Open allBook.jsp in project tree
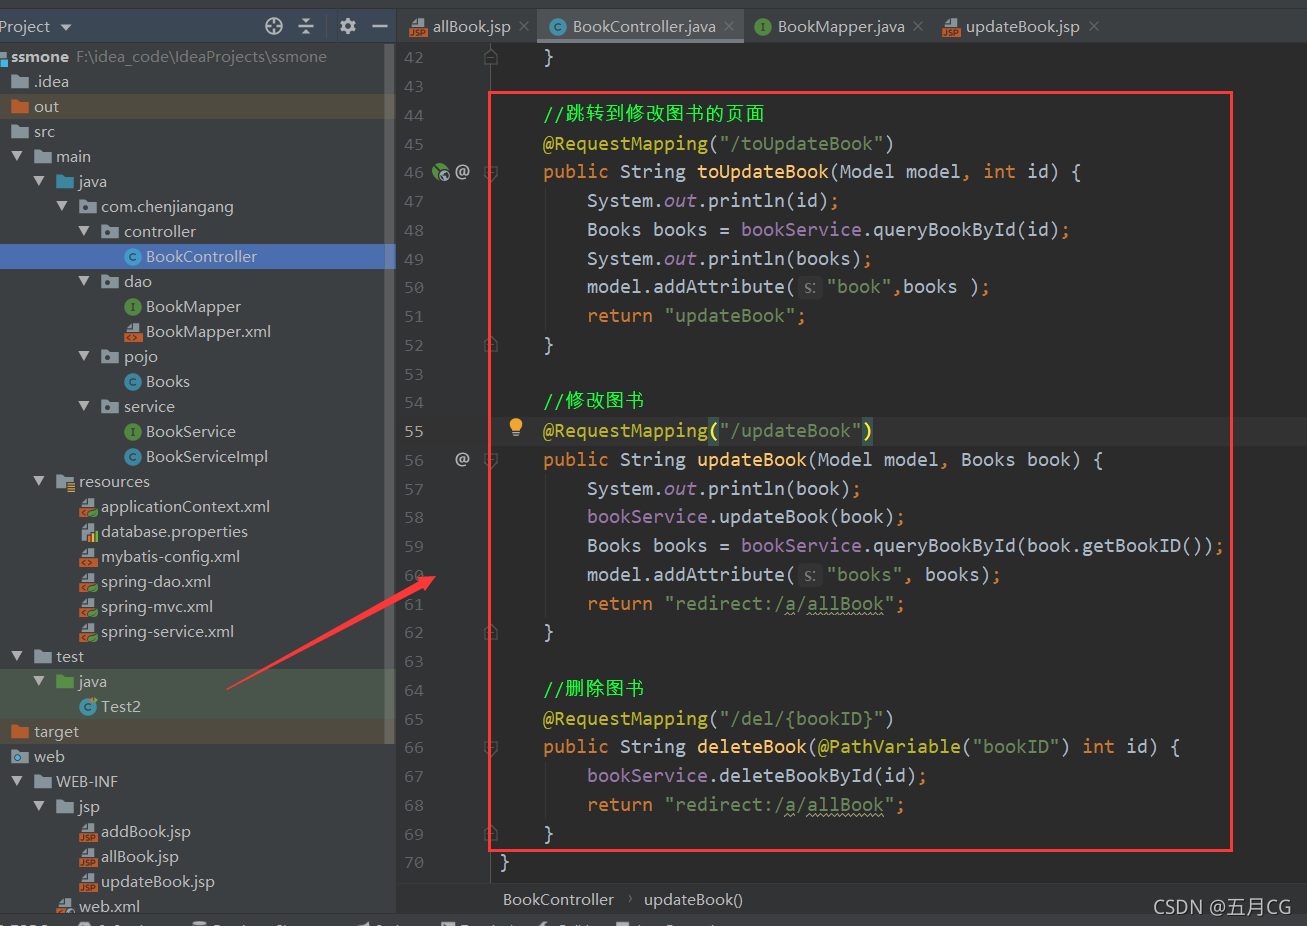The height and width of the screenshot is (926, 1307). tap(139, 856)
